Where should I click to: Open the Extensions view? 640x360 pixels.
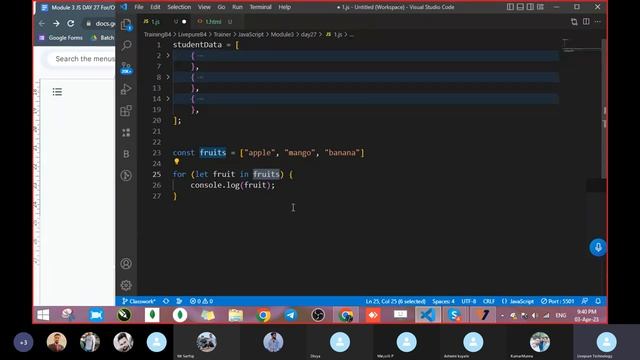click(126, 111)
